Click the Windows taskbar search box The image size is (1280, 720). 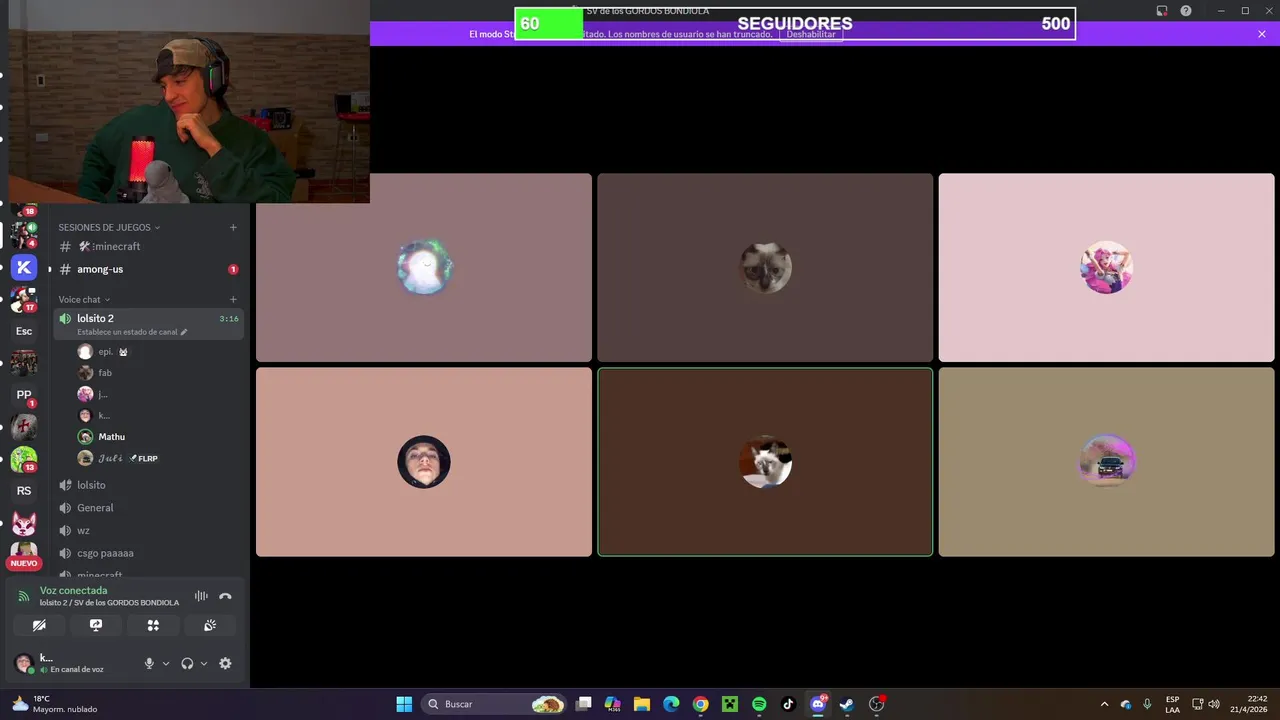[x=495, y=704]
